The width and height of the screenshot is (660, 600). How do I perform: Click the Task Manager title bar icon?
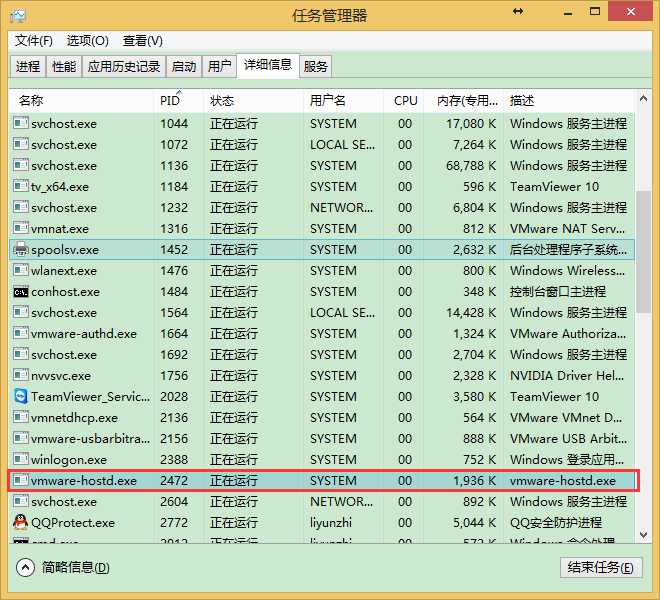click(18, 16)
